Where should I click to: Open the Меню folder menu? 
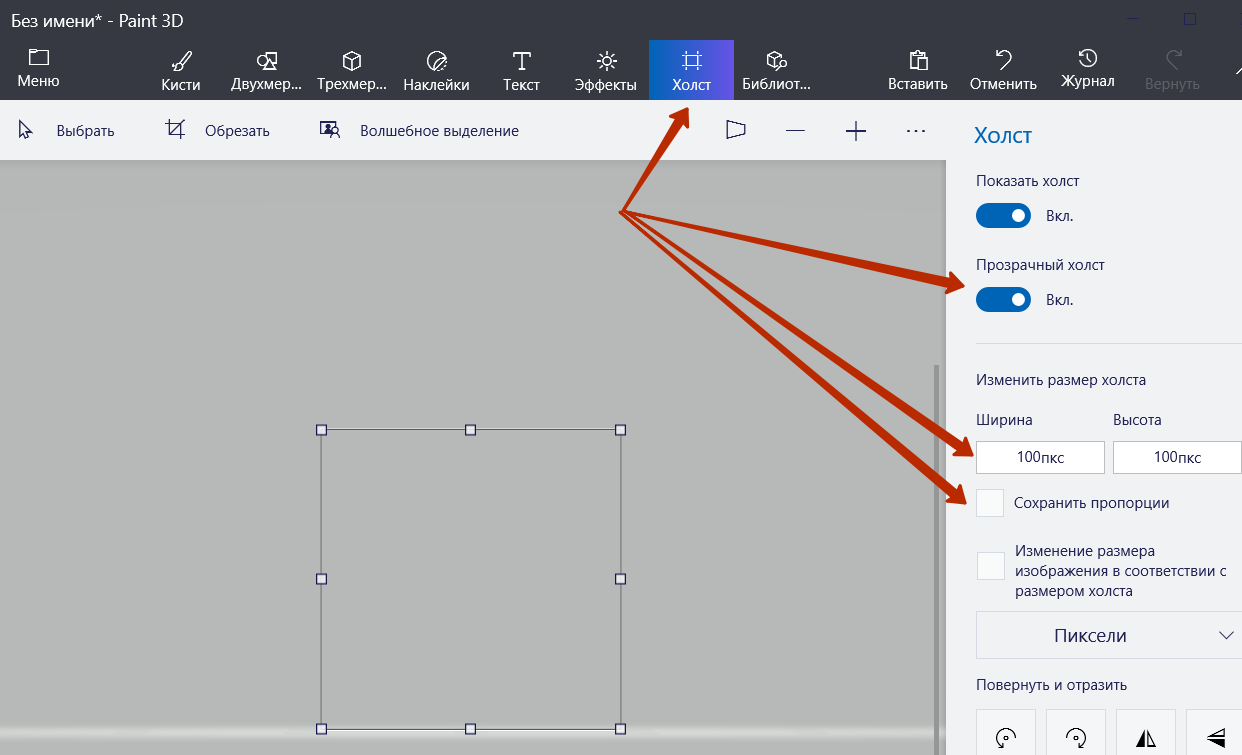[x=38, y=68]
